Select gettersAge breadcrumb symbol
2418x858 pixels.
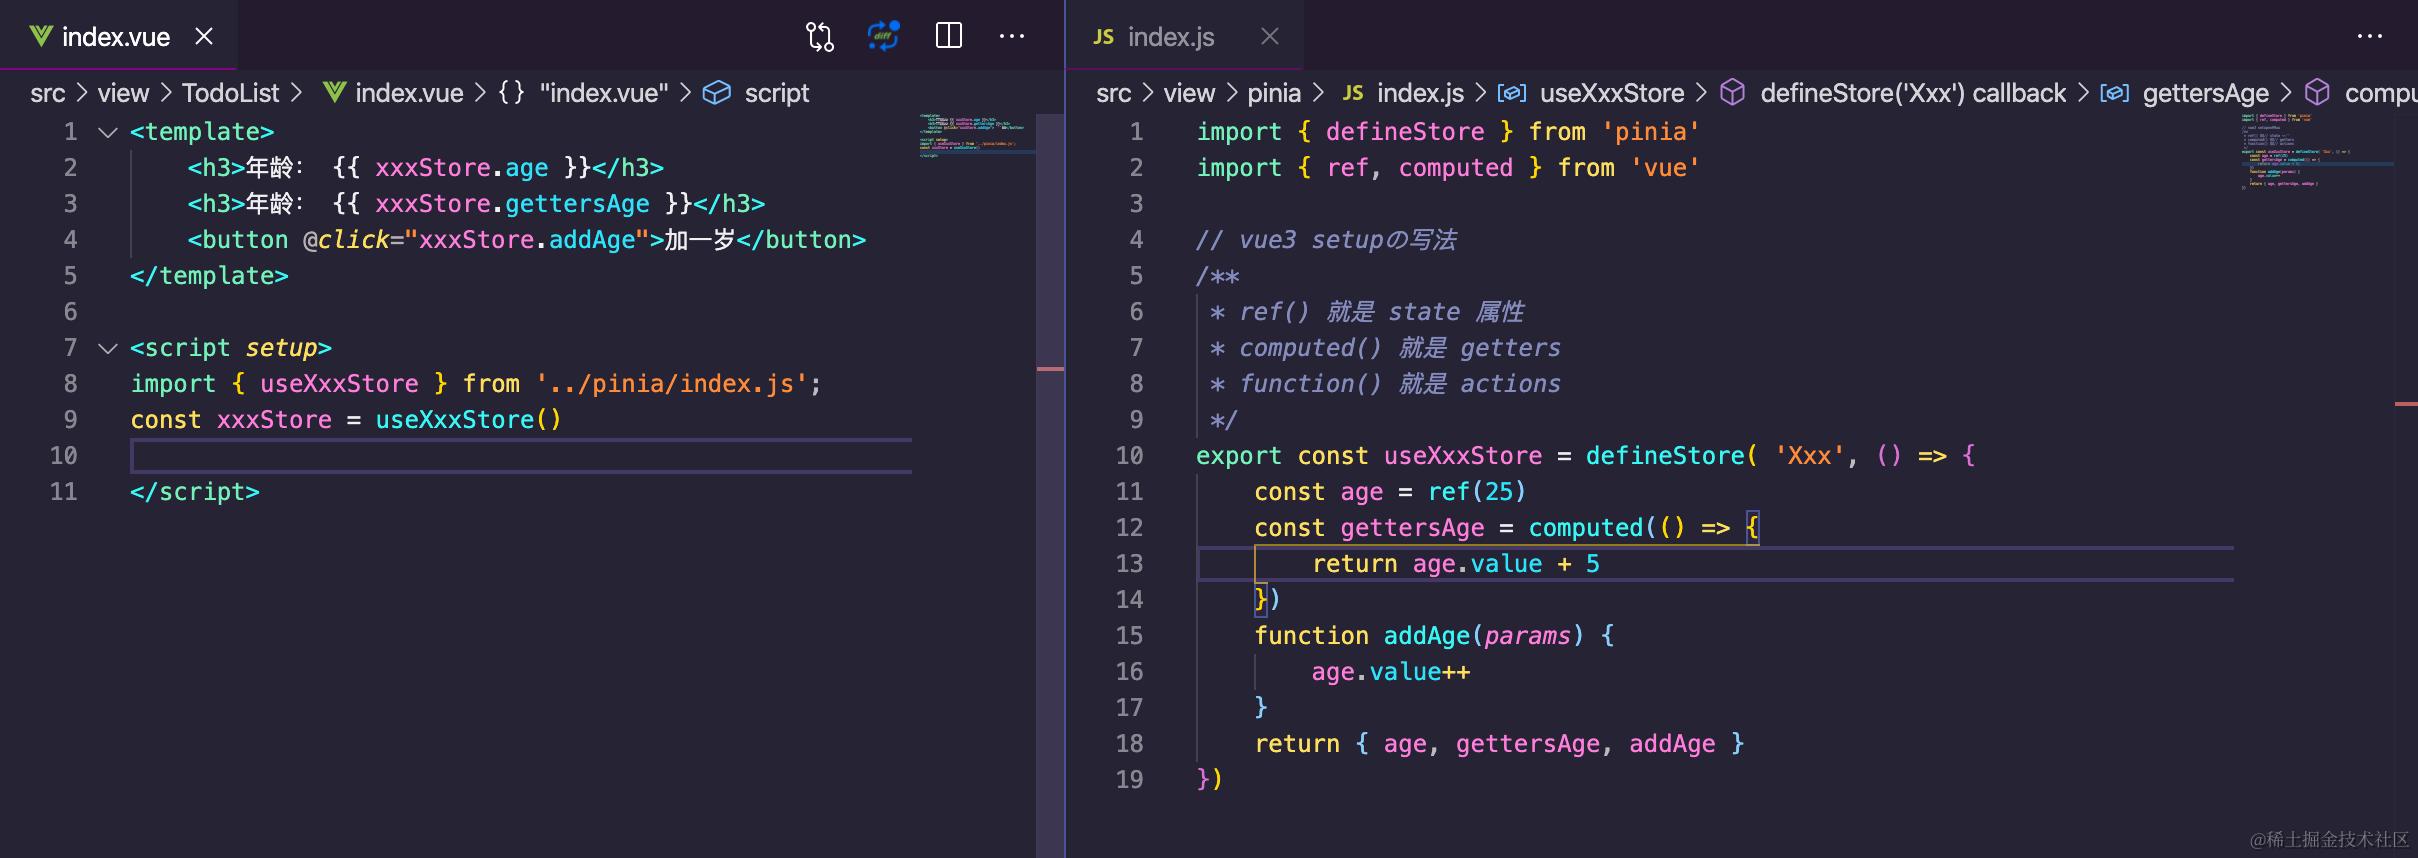coord(2205,93)
